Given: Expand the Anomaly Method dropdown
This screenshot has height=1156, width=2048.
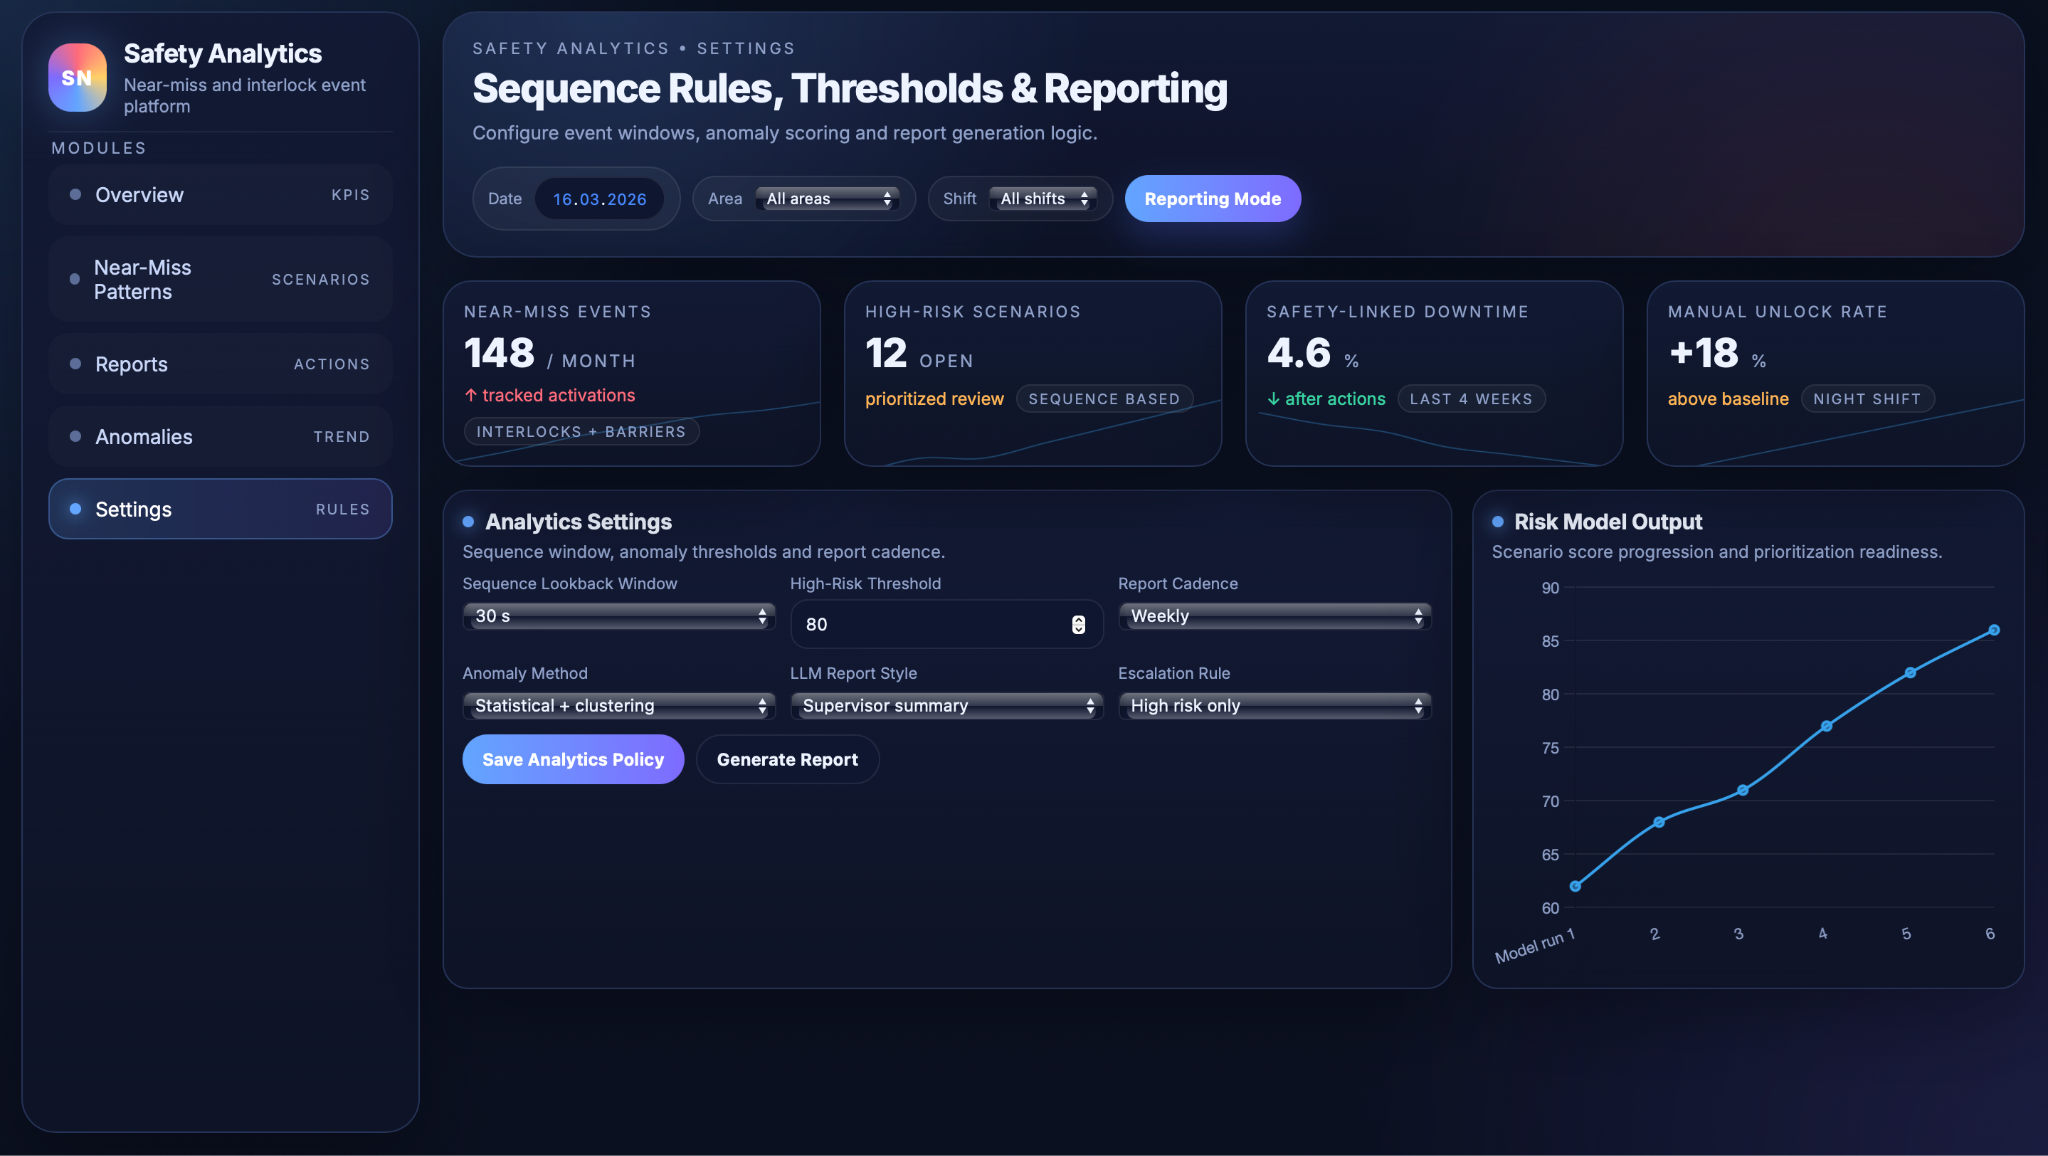Looking at the screenshot, I should point(618,706).
